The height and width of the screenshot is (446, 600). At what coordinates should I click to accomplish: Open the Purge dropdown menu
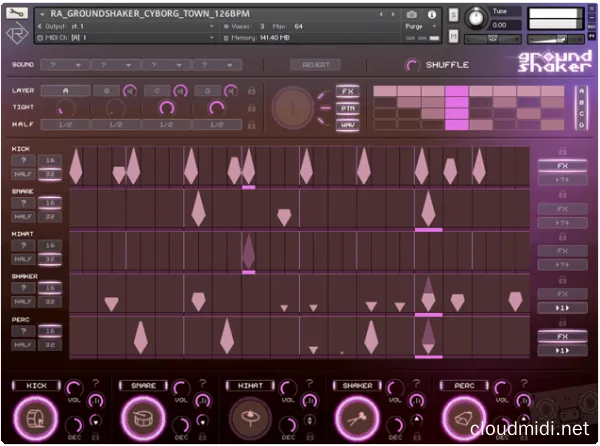421,26
